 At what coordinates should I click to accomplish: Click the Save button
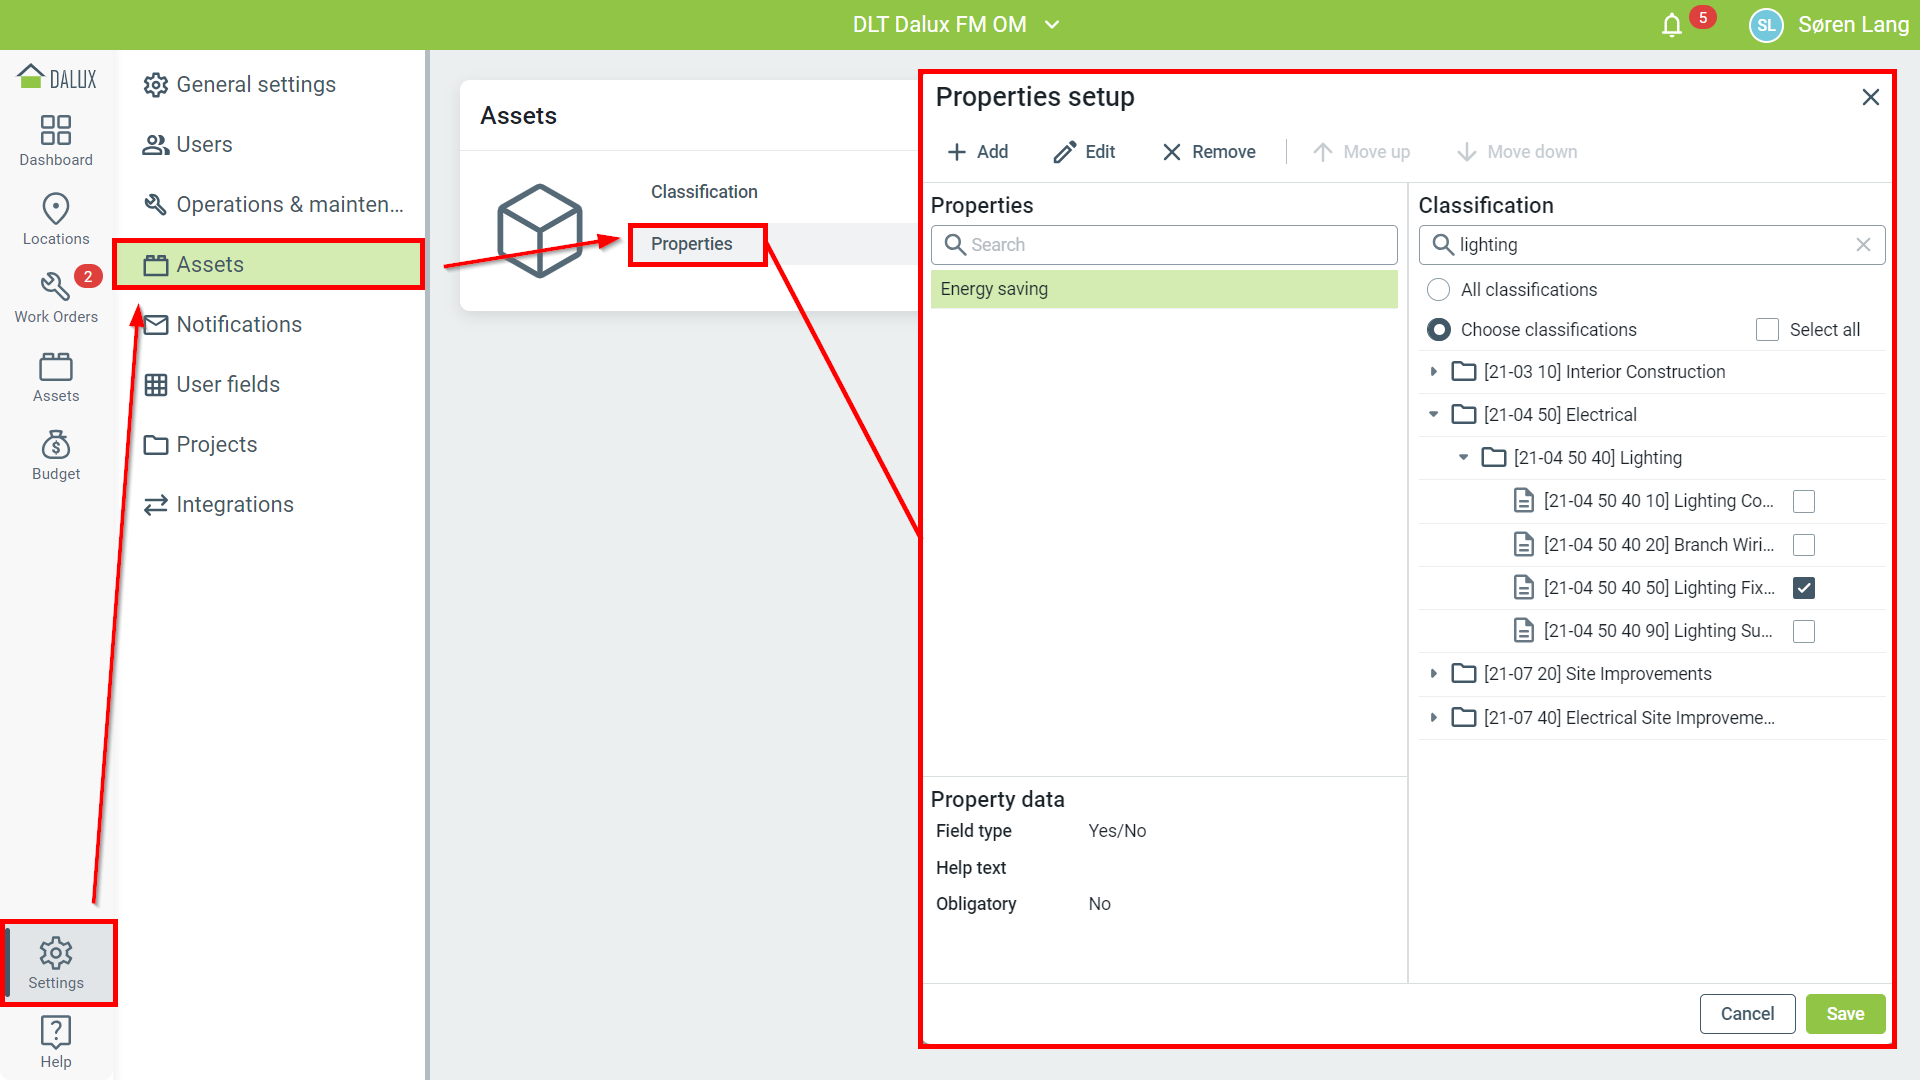pyautogui.click(x=1845, y=1014)
